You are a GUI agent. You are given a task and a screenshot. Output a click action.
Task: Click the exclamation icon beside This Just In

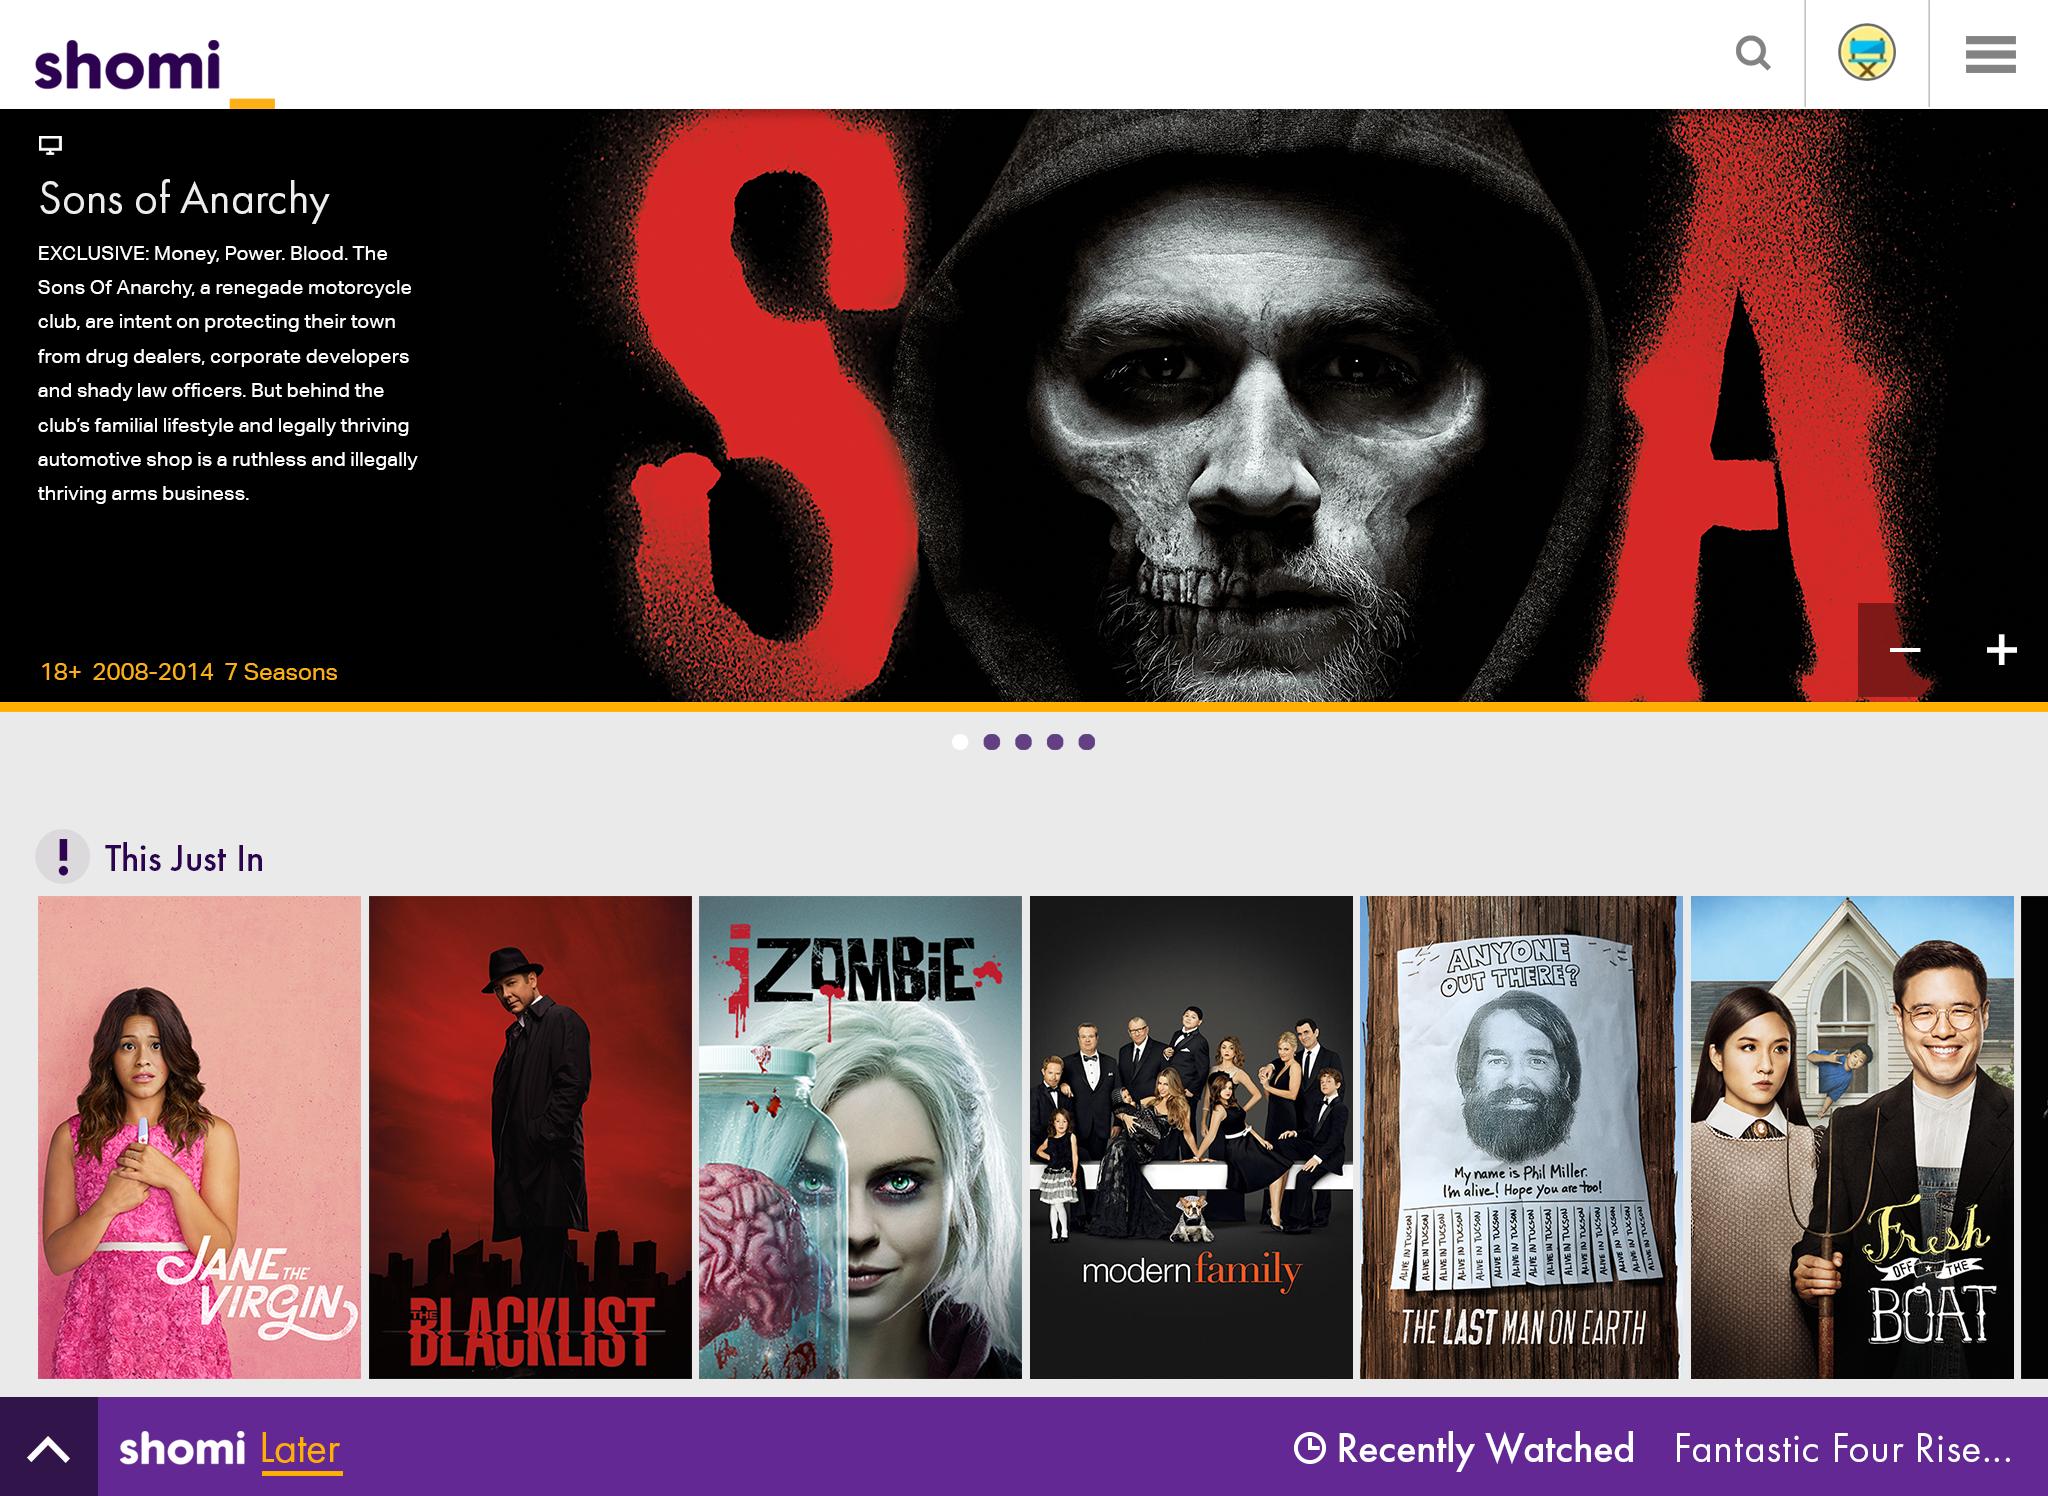pyautogui.click(x=64, y=856)
